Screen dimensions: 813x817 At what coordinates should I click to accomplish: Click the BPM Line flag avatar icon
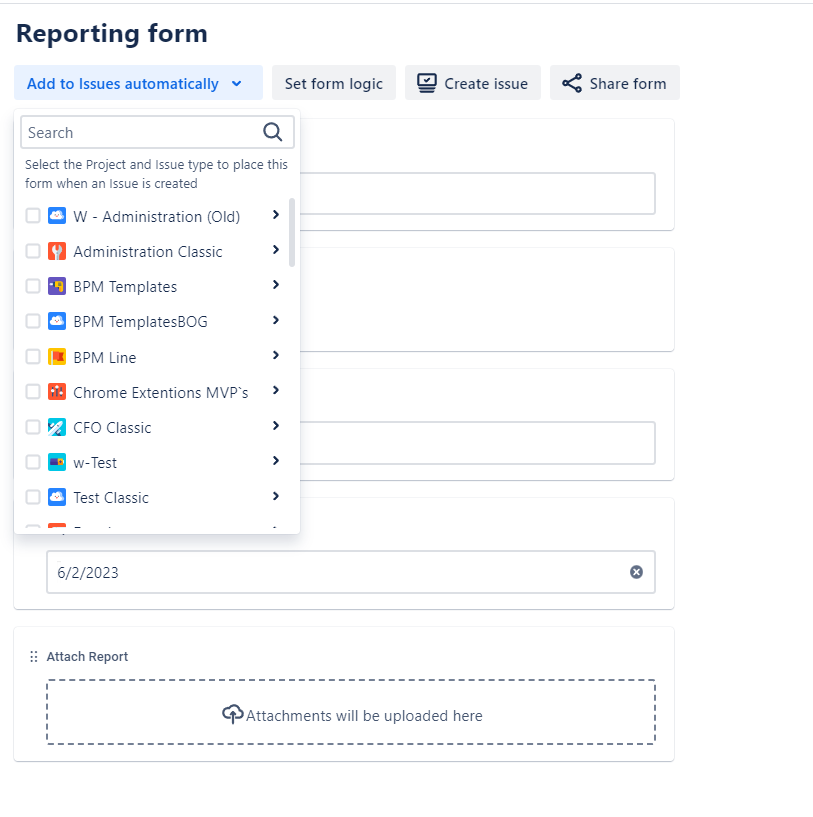coord(58,356)
